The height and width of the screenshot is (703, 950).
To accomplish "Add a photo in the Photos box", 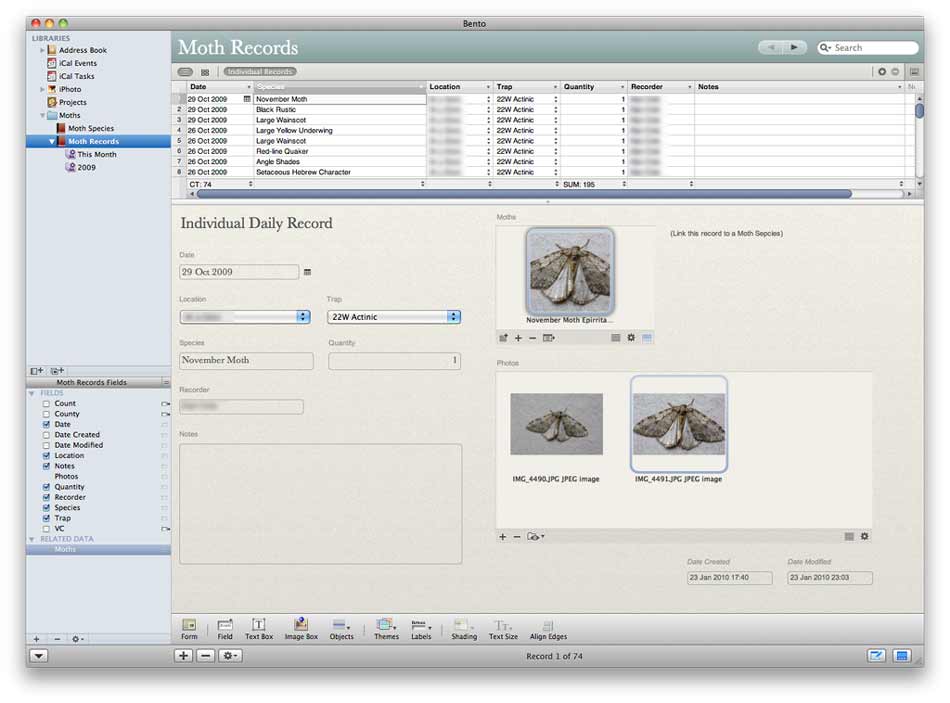I will 502,536.
